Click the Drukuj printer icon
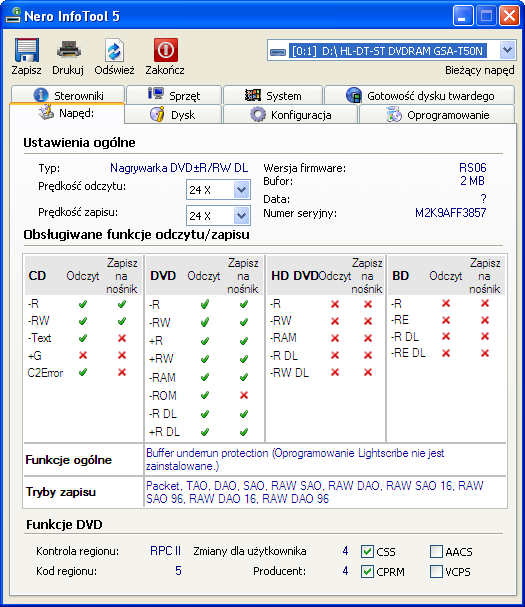The image size is (525, 607). pyautogui.click(x=69, y=50)
